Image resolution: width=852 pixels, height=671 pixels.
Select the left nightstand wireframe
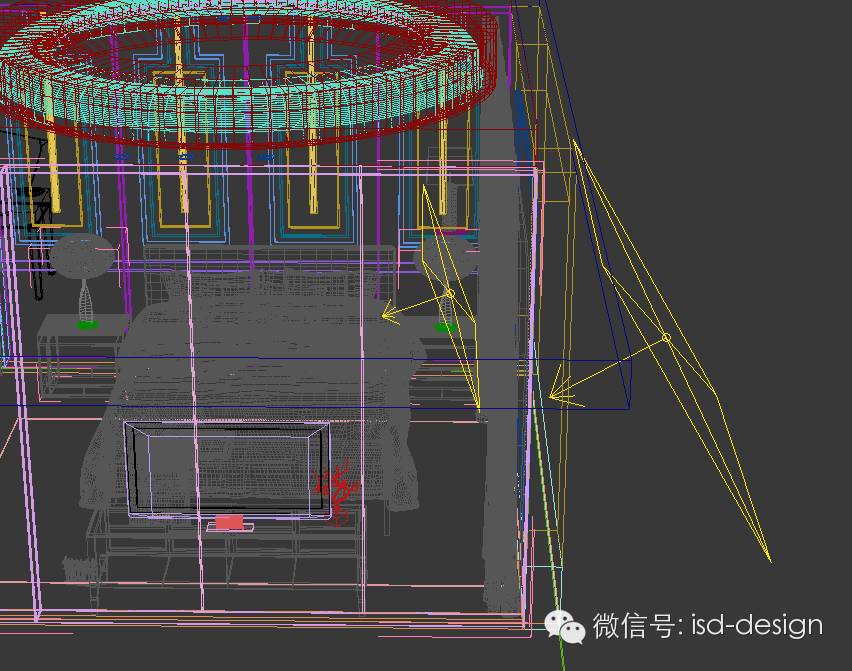click(80, 356)
